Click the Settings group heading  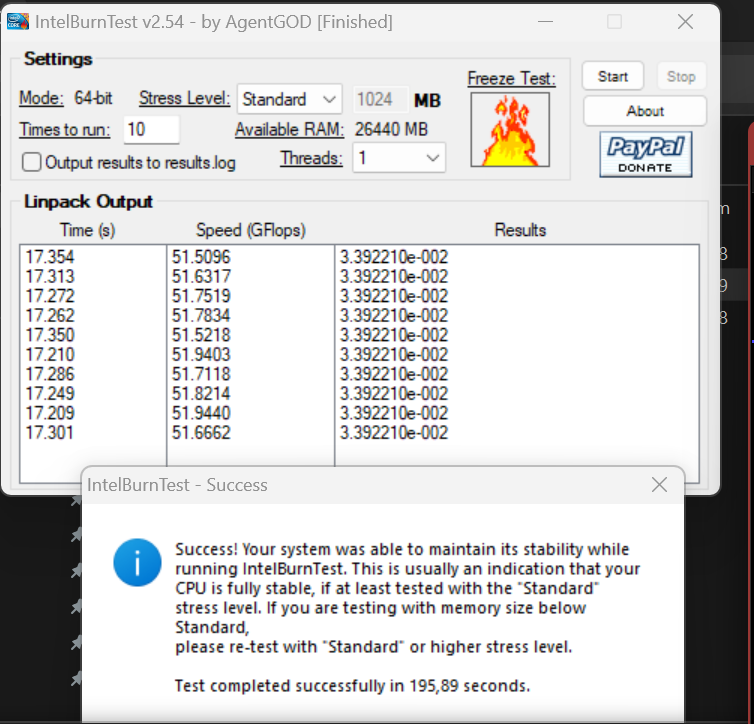tap(58, 59)
